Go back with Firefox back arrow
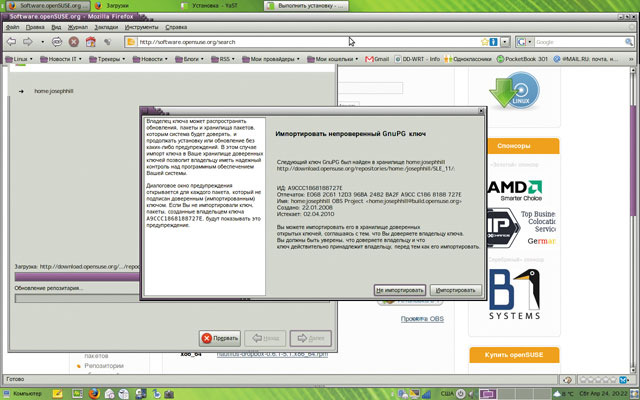640x400 pixels. click(x=11, y=42)
